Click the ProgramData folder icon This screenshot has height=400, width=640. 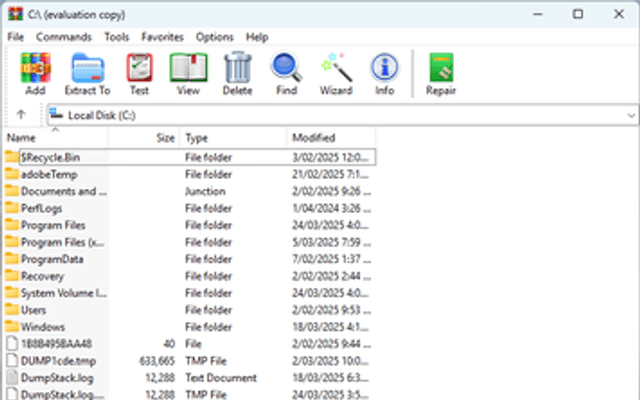[x=12, y=258]
